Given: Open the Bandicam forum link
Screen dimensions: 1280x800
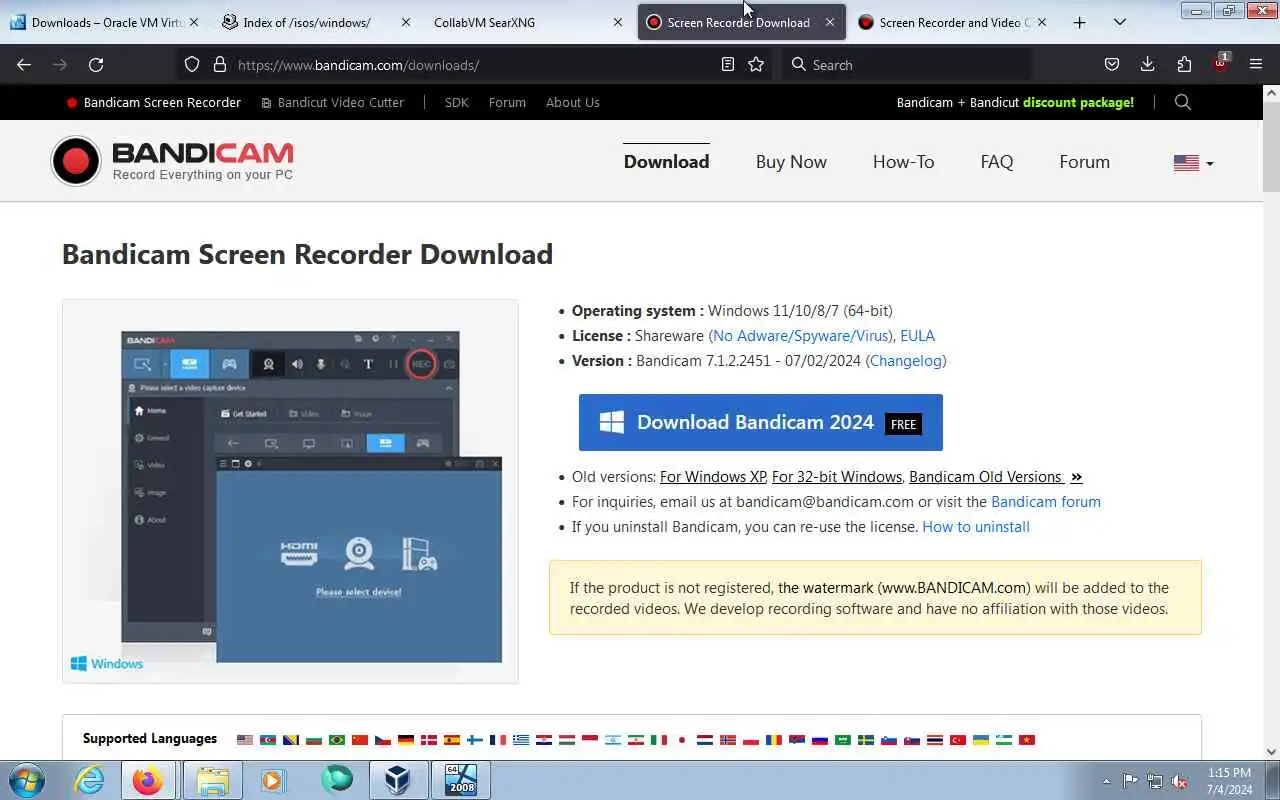Looking at the screenshot, I should (1046, 502).
